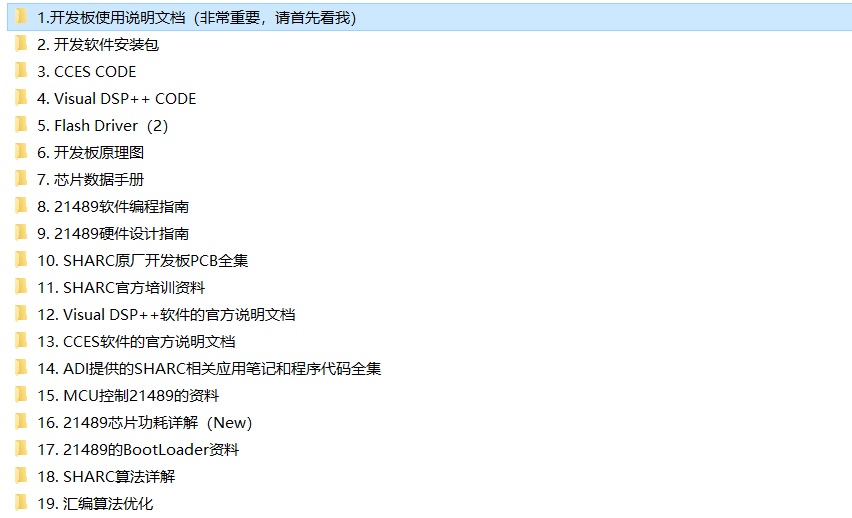Select the name 10. SHARC原厂开发板PCB全集

click(x=142, y=260)
